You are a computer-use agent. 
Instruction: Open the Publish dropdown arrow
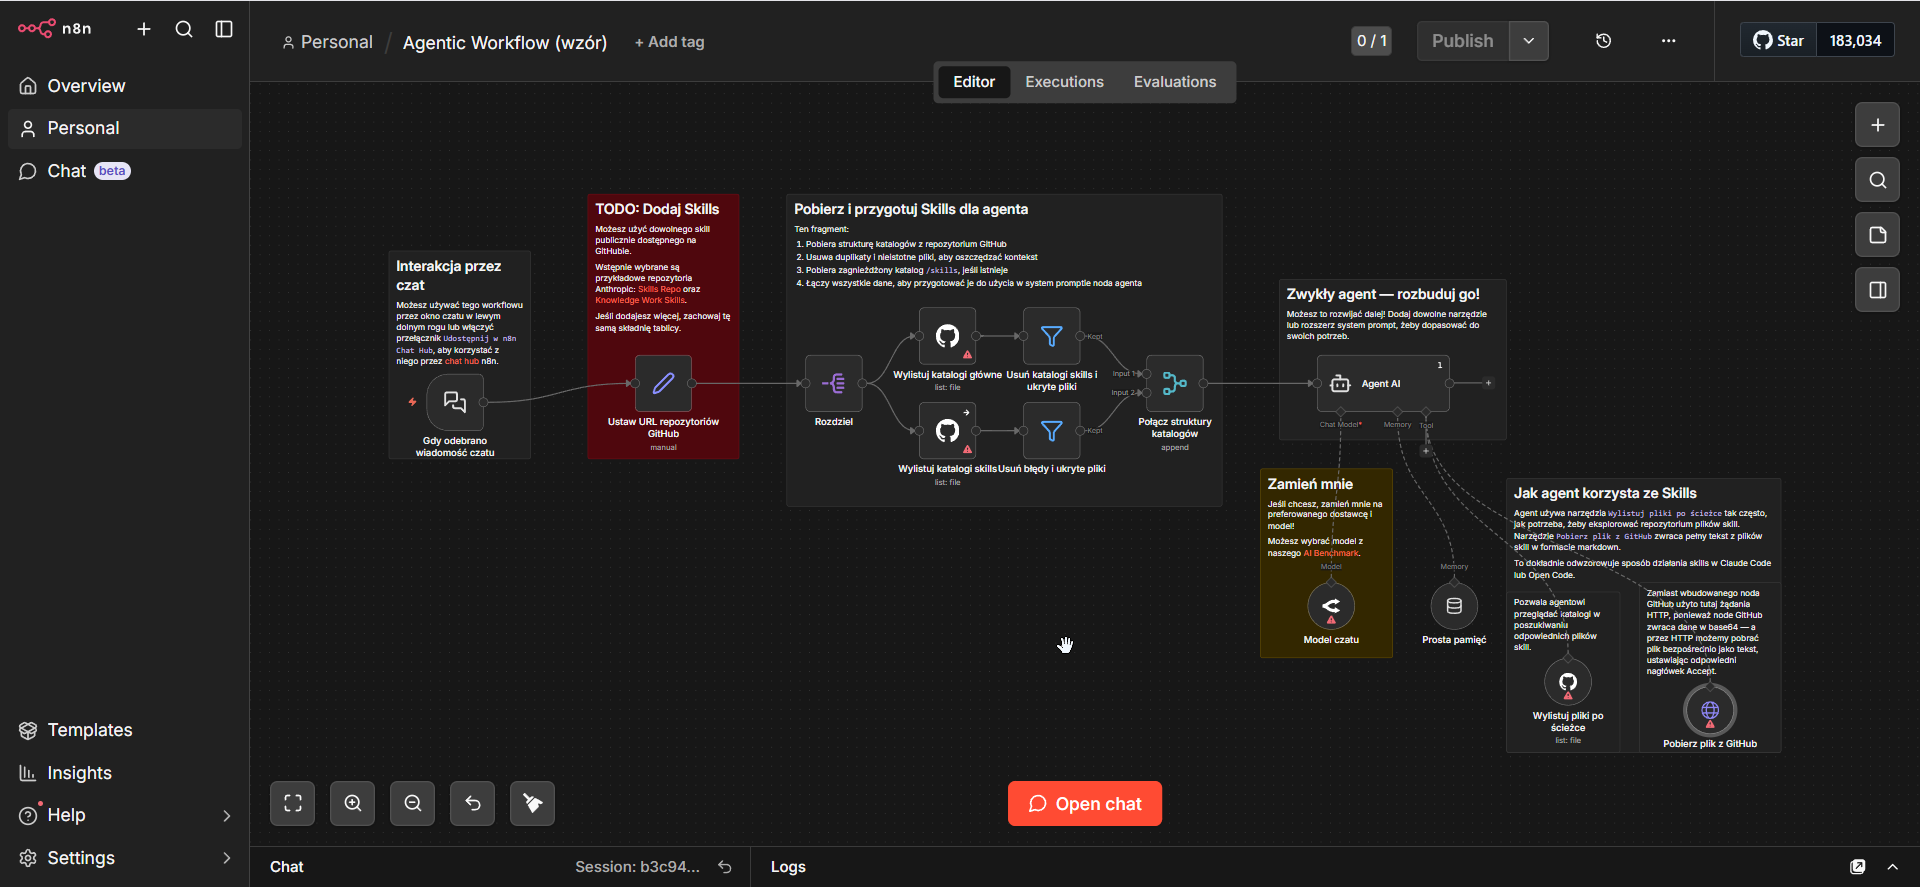pyautogui.click(x=1529, y=41)
